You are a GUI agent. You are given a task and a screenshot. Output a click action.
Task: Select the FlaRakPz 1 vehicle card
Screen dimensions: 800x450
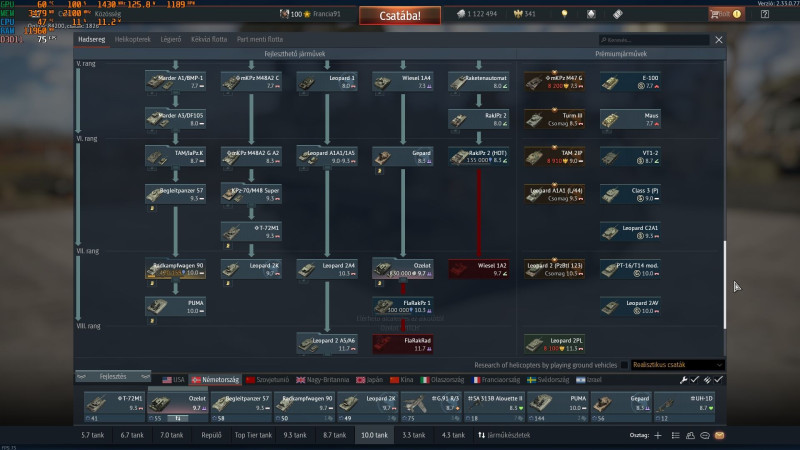(403, 306)
